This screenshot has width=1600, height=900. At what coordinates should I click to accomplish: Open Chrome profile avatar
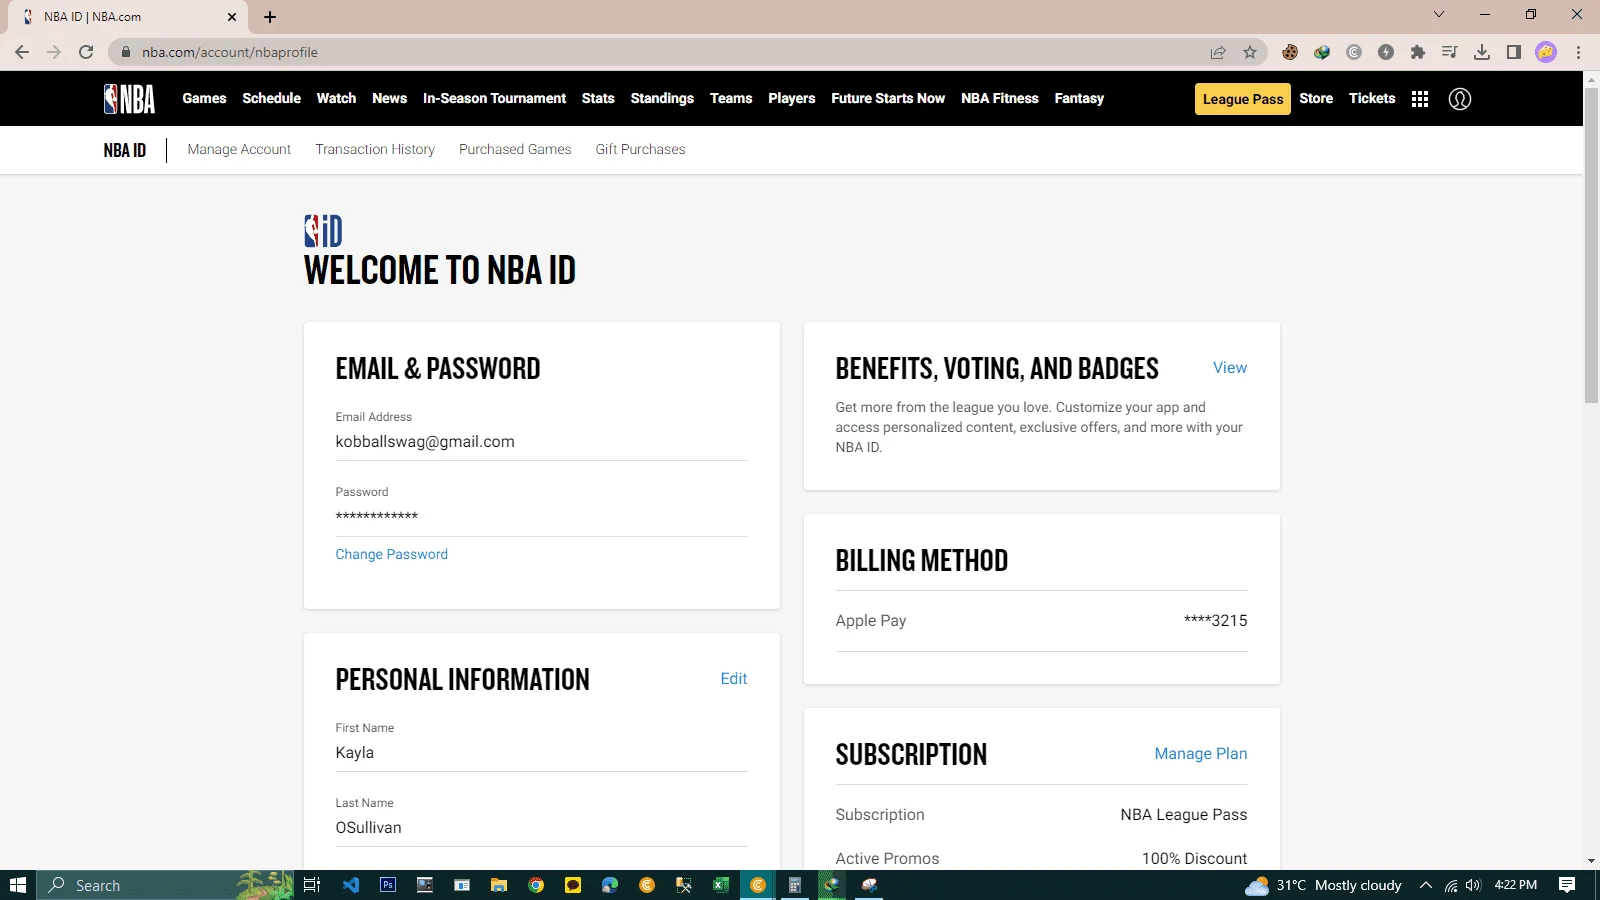pos(1546,52)
